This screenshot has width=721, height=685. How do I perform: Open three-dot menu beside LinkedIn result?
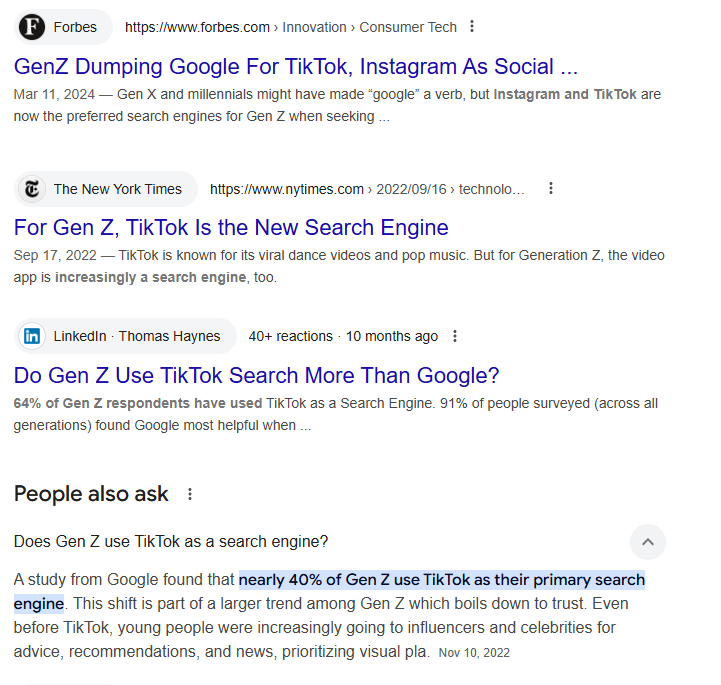(456, 336)
